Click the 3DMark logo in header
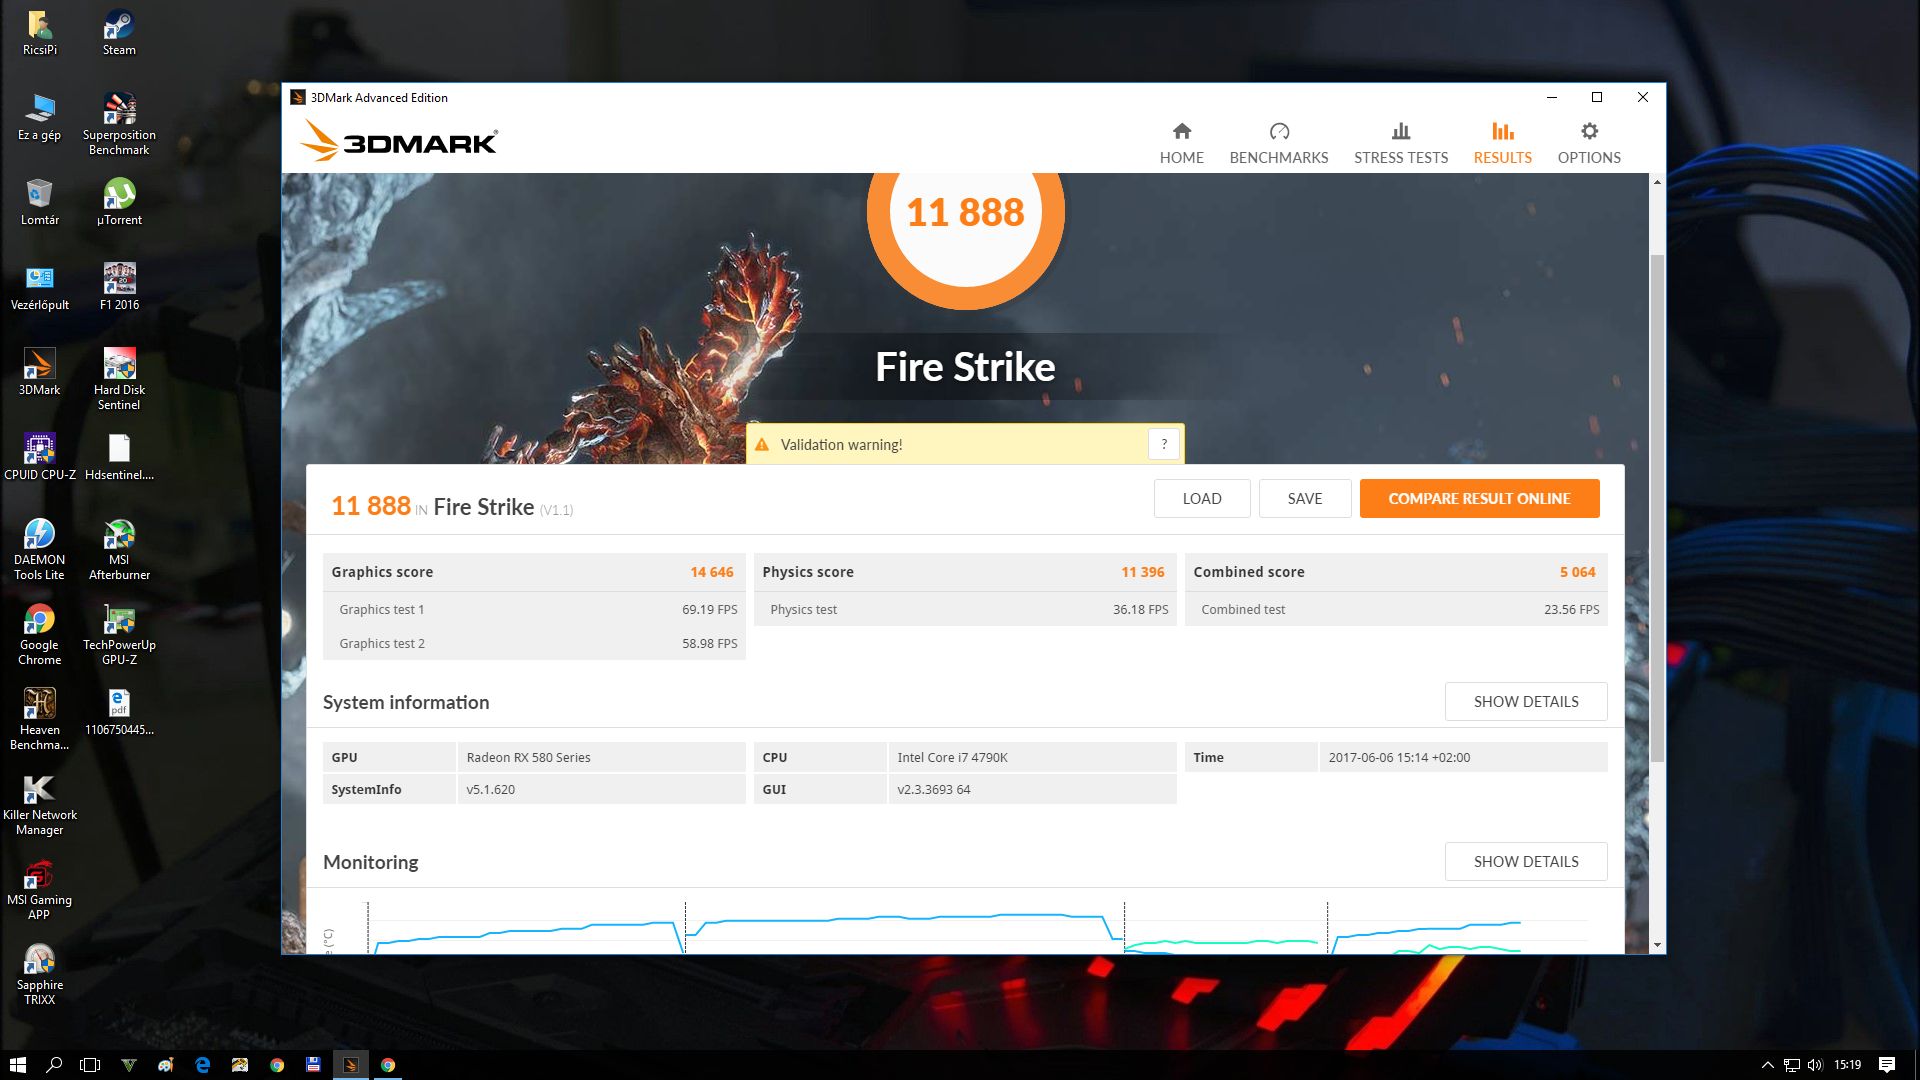The width and height of the screenshot is (1920, 1080). pyautogui.click(x=399, y=141)
